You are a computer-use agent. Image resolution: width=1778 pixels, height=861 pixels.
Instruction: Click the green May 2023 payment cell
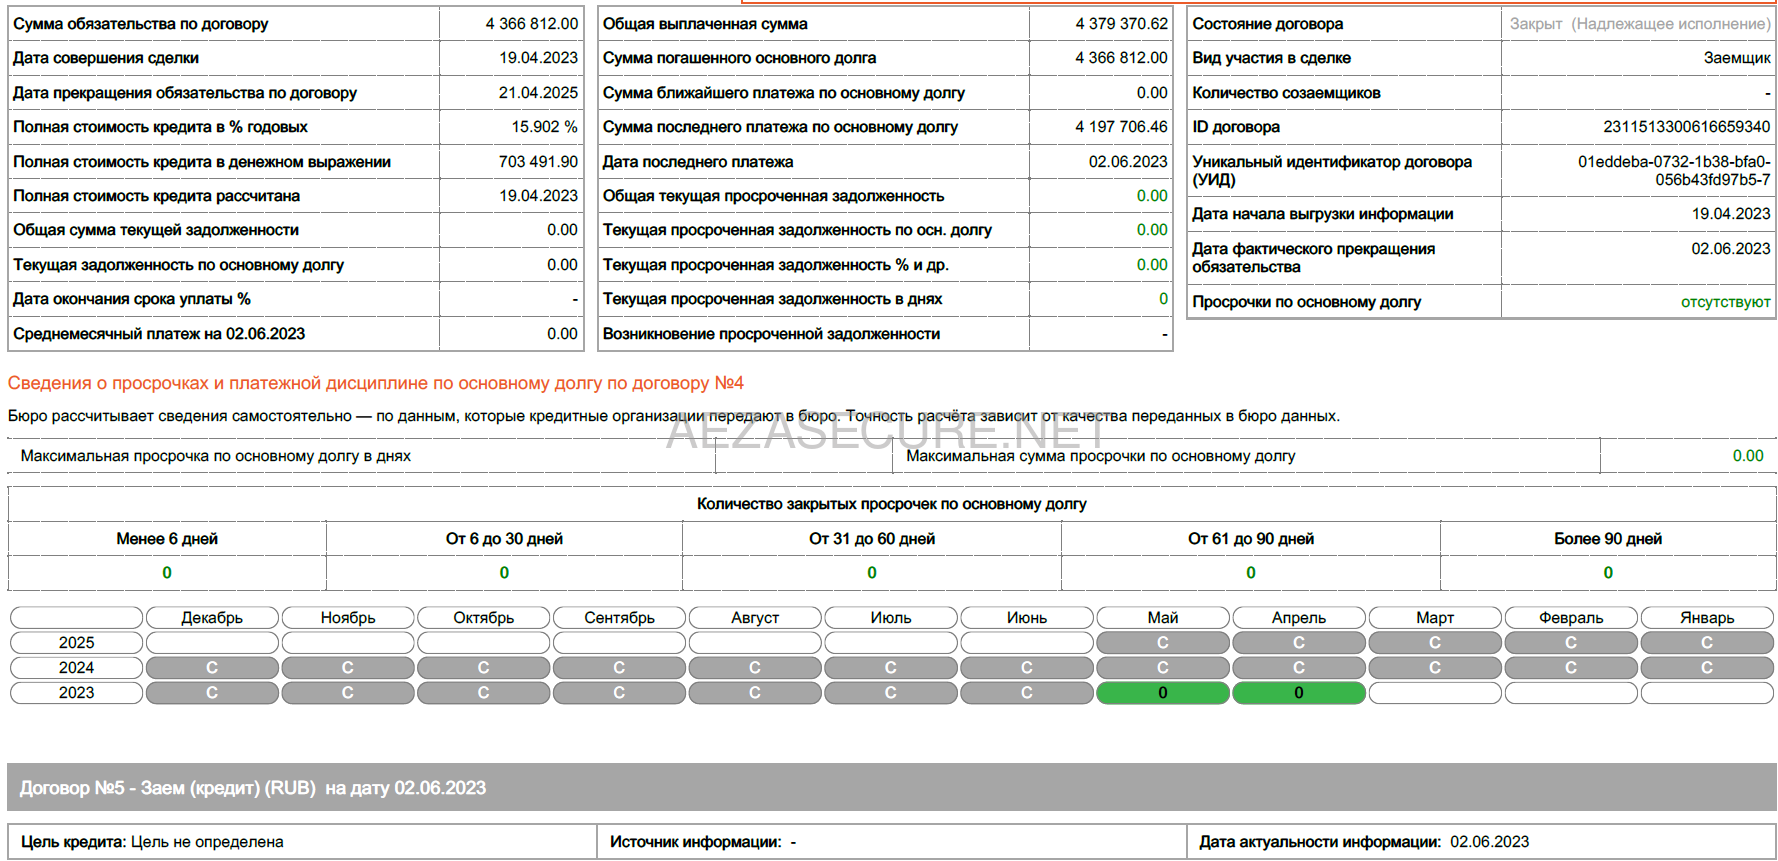click(1163, 693)
